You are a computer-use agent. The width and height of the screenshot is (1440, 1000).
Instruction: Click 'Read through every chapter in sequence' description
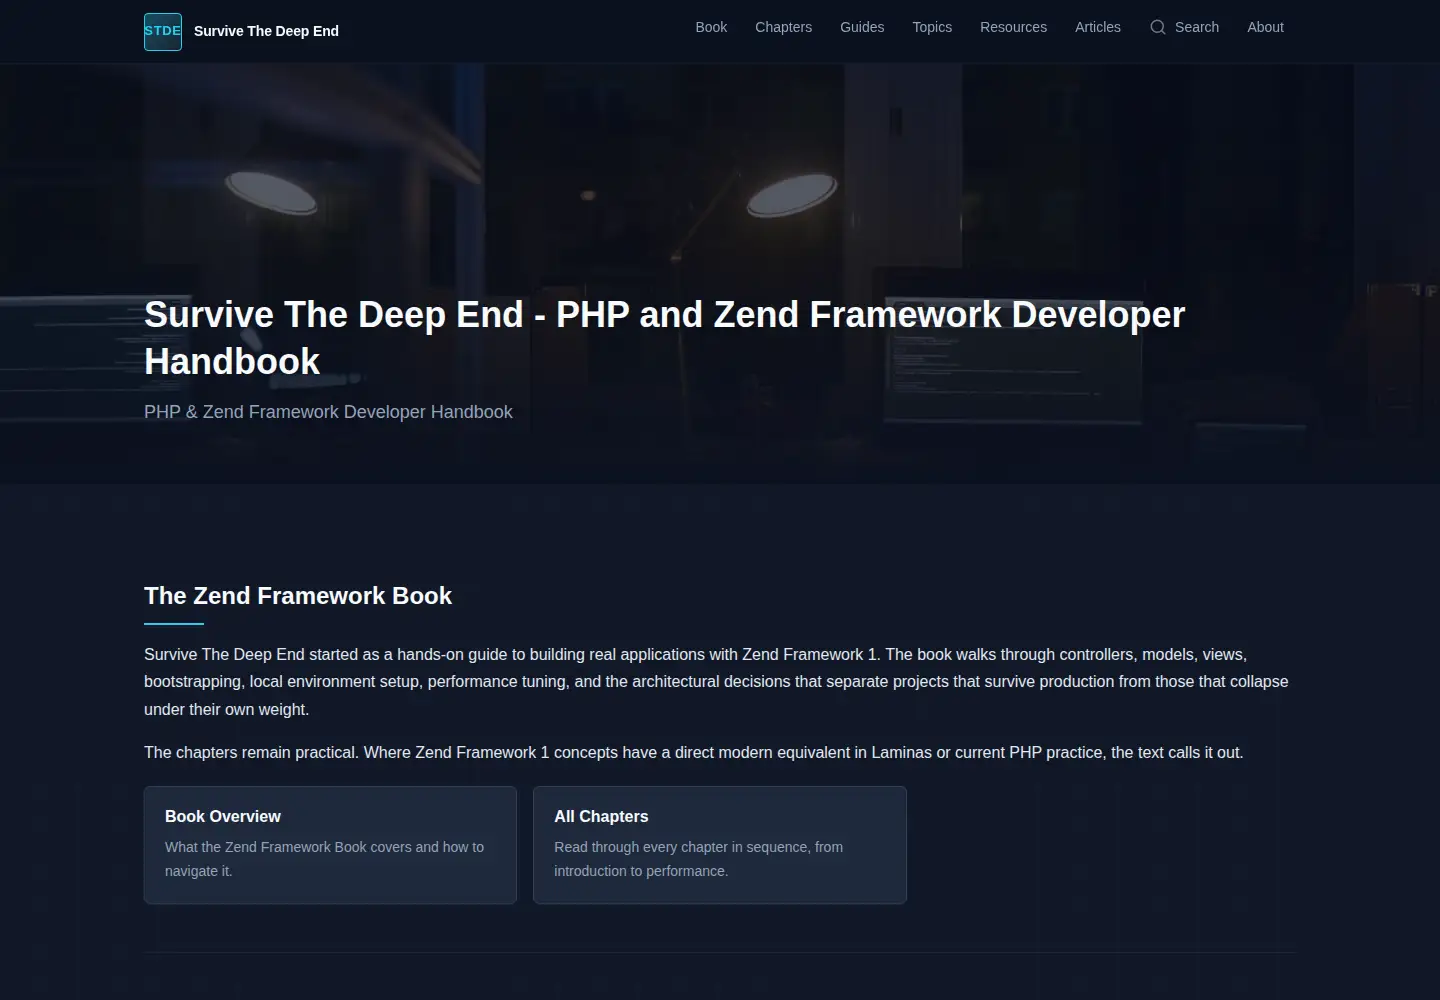[x=698, y=859]
